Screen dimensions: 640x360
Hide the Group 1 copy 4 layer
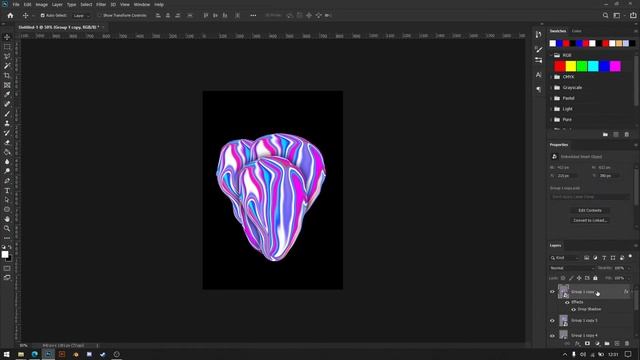point(552,336)
